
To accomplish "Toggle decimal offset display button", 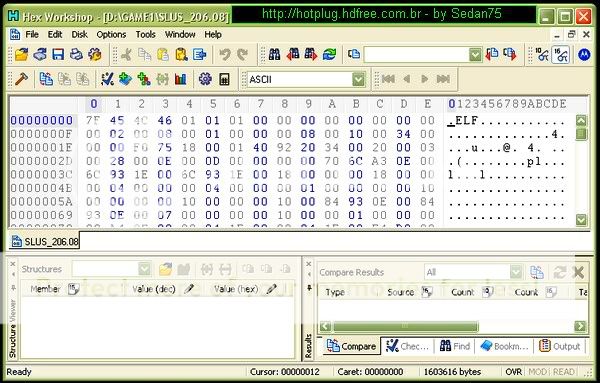I will pyautogui.click(x=542, y=55).
